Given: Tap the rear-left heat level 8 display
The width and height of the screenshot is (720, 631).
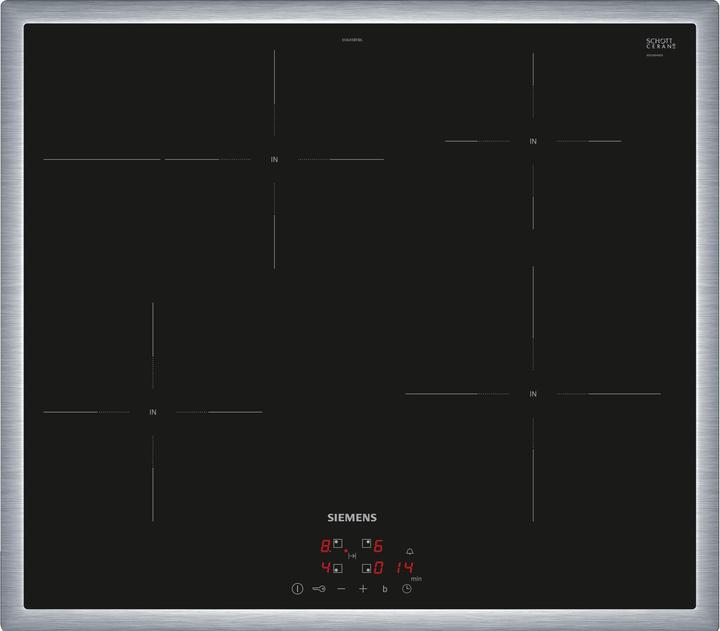Looking at the screenshot, I should (x=325, y=547).
